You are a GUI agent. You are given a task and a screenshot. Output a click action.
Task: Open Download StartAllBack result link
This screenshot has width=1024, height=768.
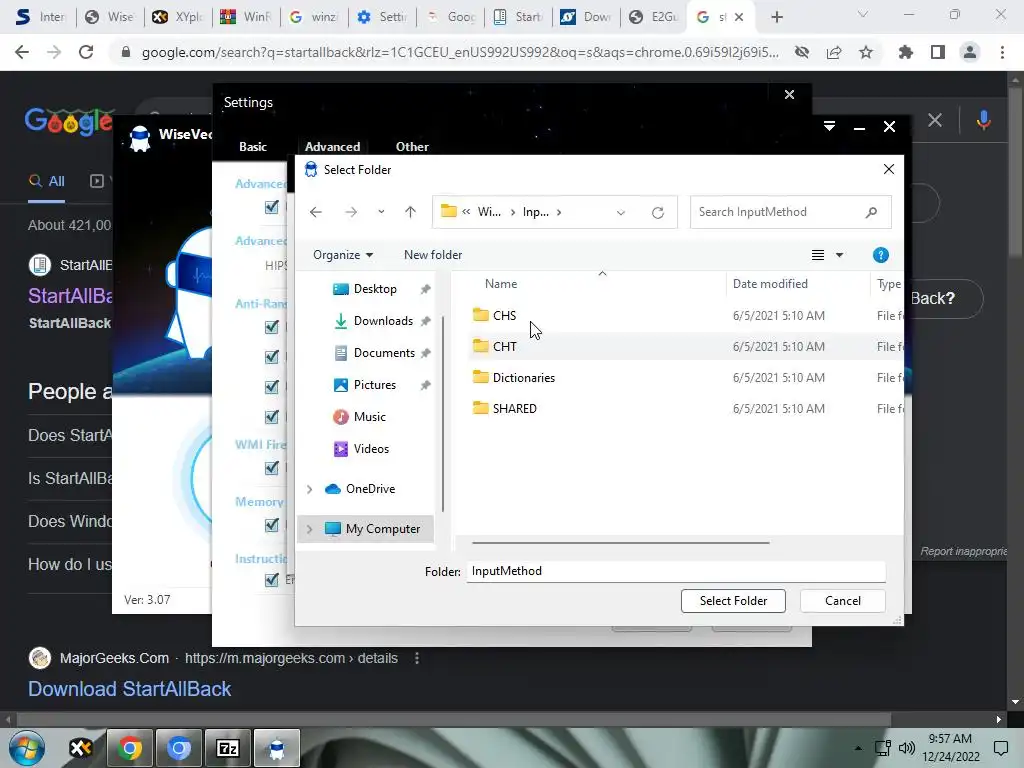pyautogui.click(x=129, y=689)
